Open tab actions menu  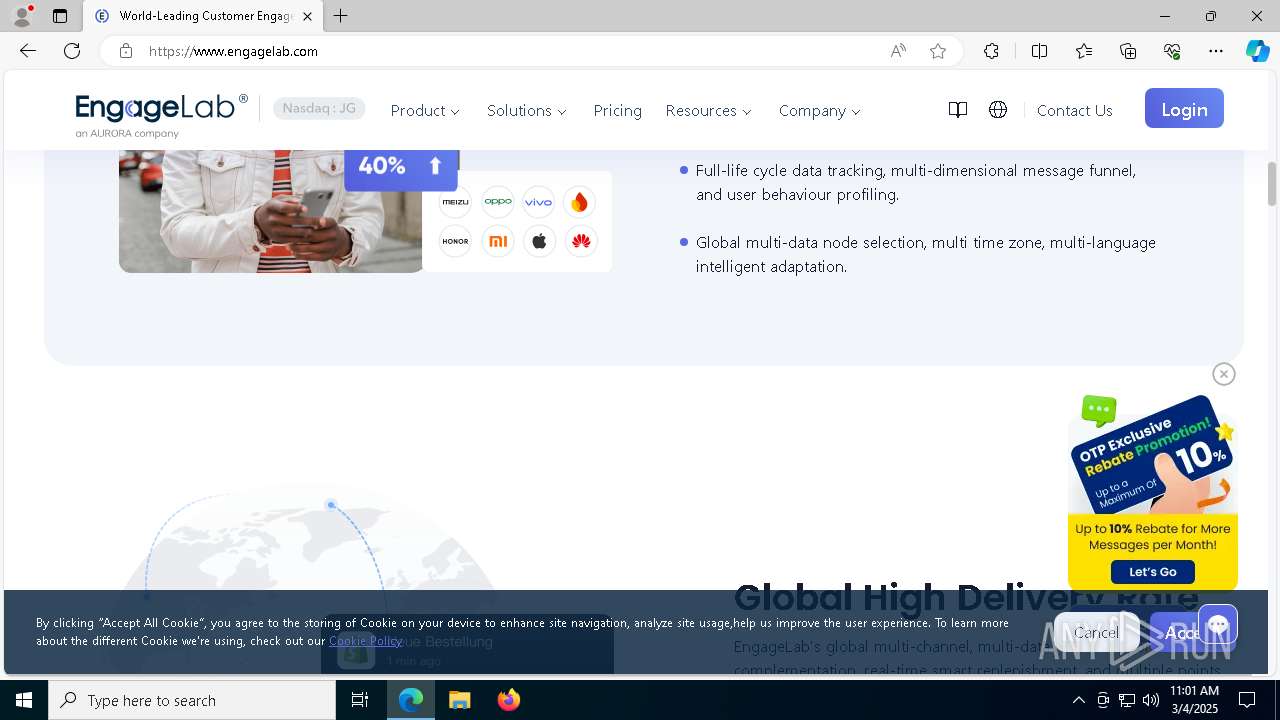(60, 16)
